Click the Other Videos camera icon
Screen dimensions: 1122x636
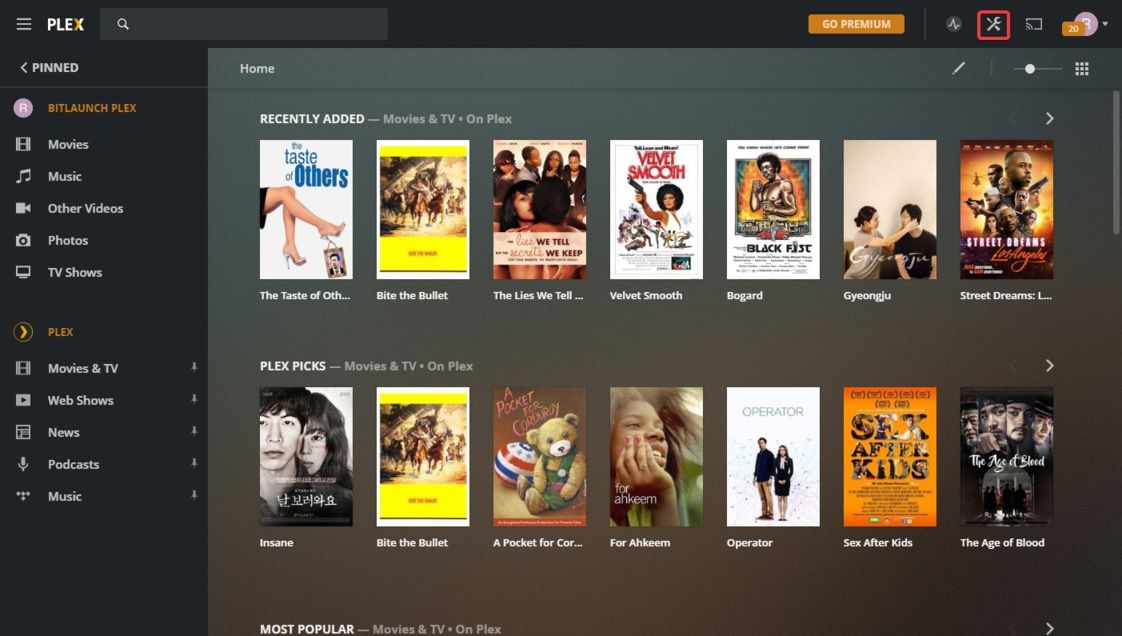23,208
